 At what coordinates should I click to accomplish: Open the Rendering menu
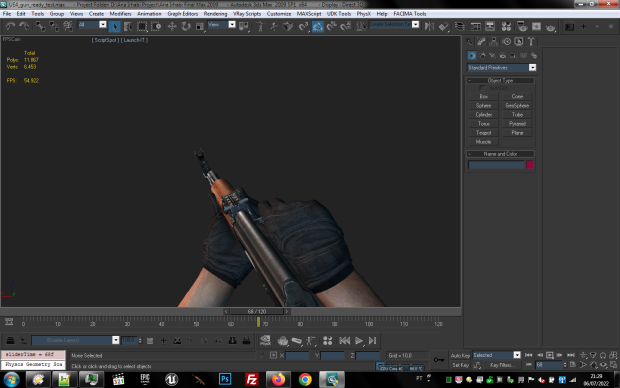(x=215, y=14)
